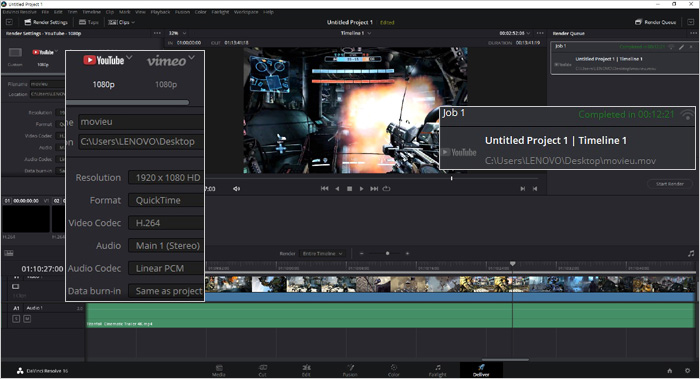
Task: Click the timeline zoom slider handle
Action: pos(388,254)
